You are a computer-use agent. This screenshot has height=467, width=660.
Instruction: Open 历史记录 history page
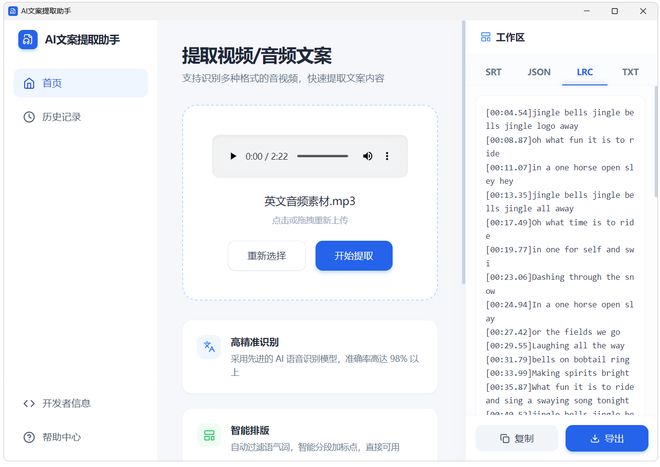[81, 117]
